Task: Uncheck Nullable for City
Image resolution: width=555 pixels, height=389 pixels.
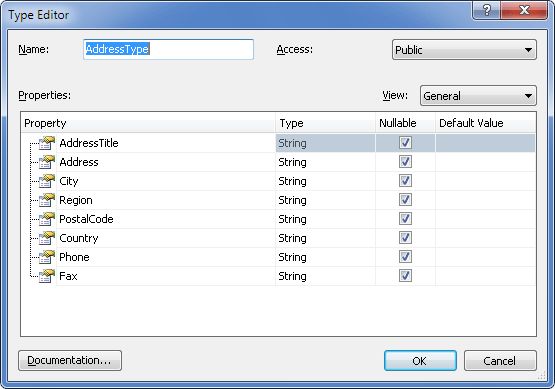Action: (x=405, y=181)
